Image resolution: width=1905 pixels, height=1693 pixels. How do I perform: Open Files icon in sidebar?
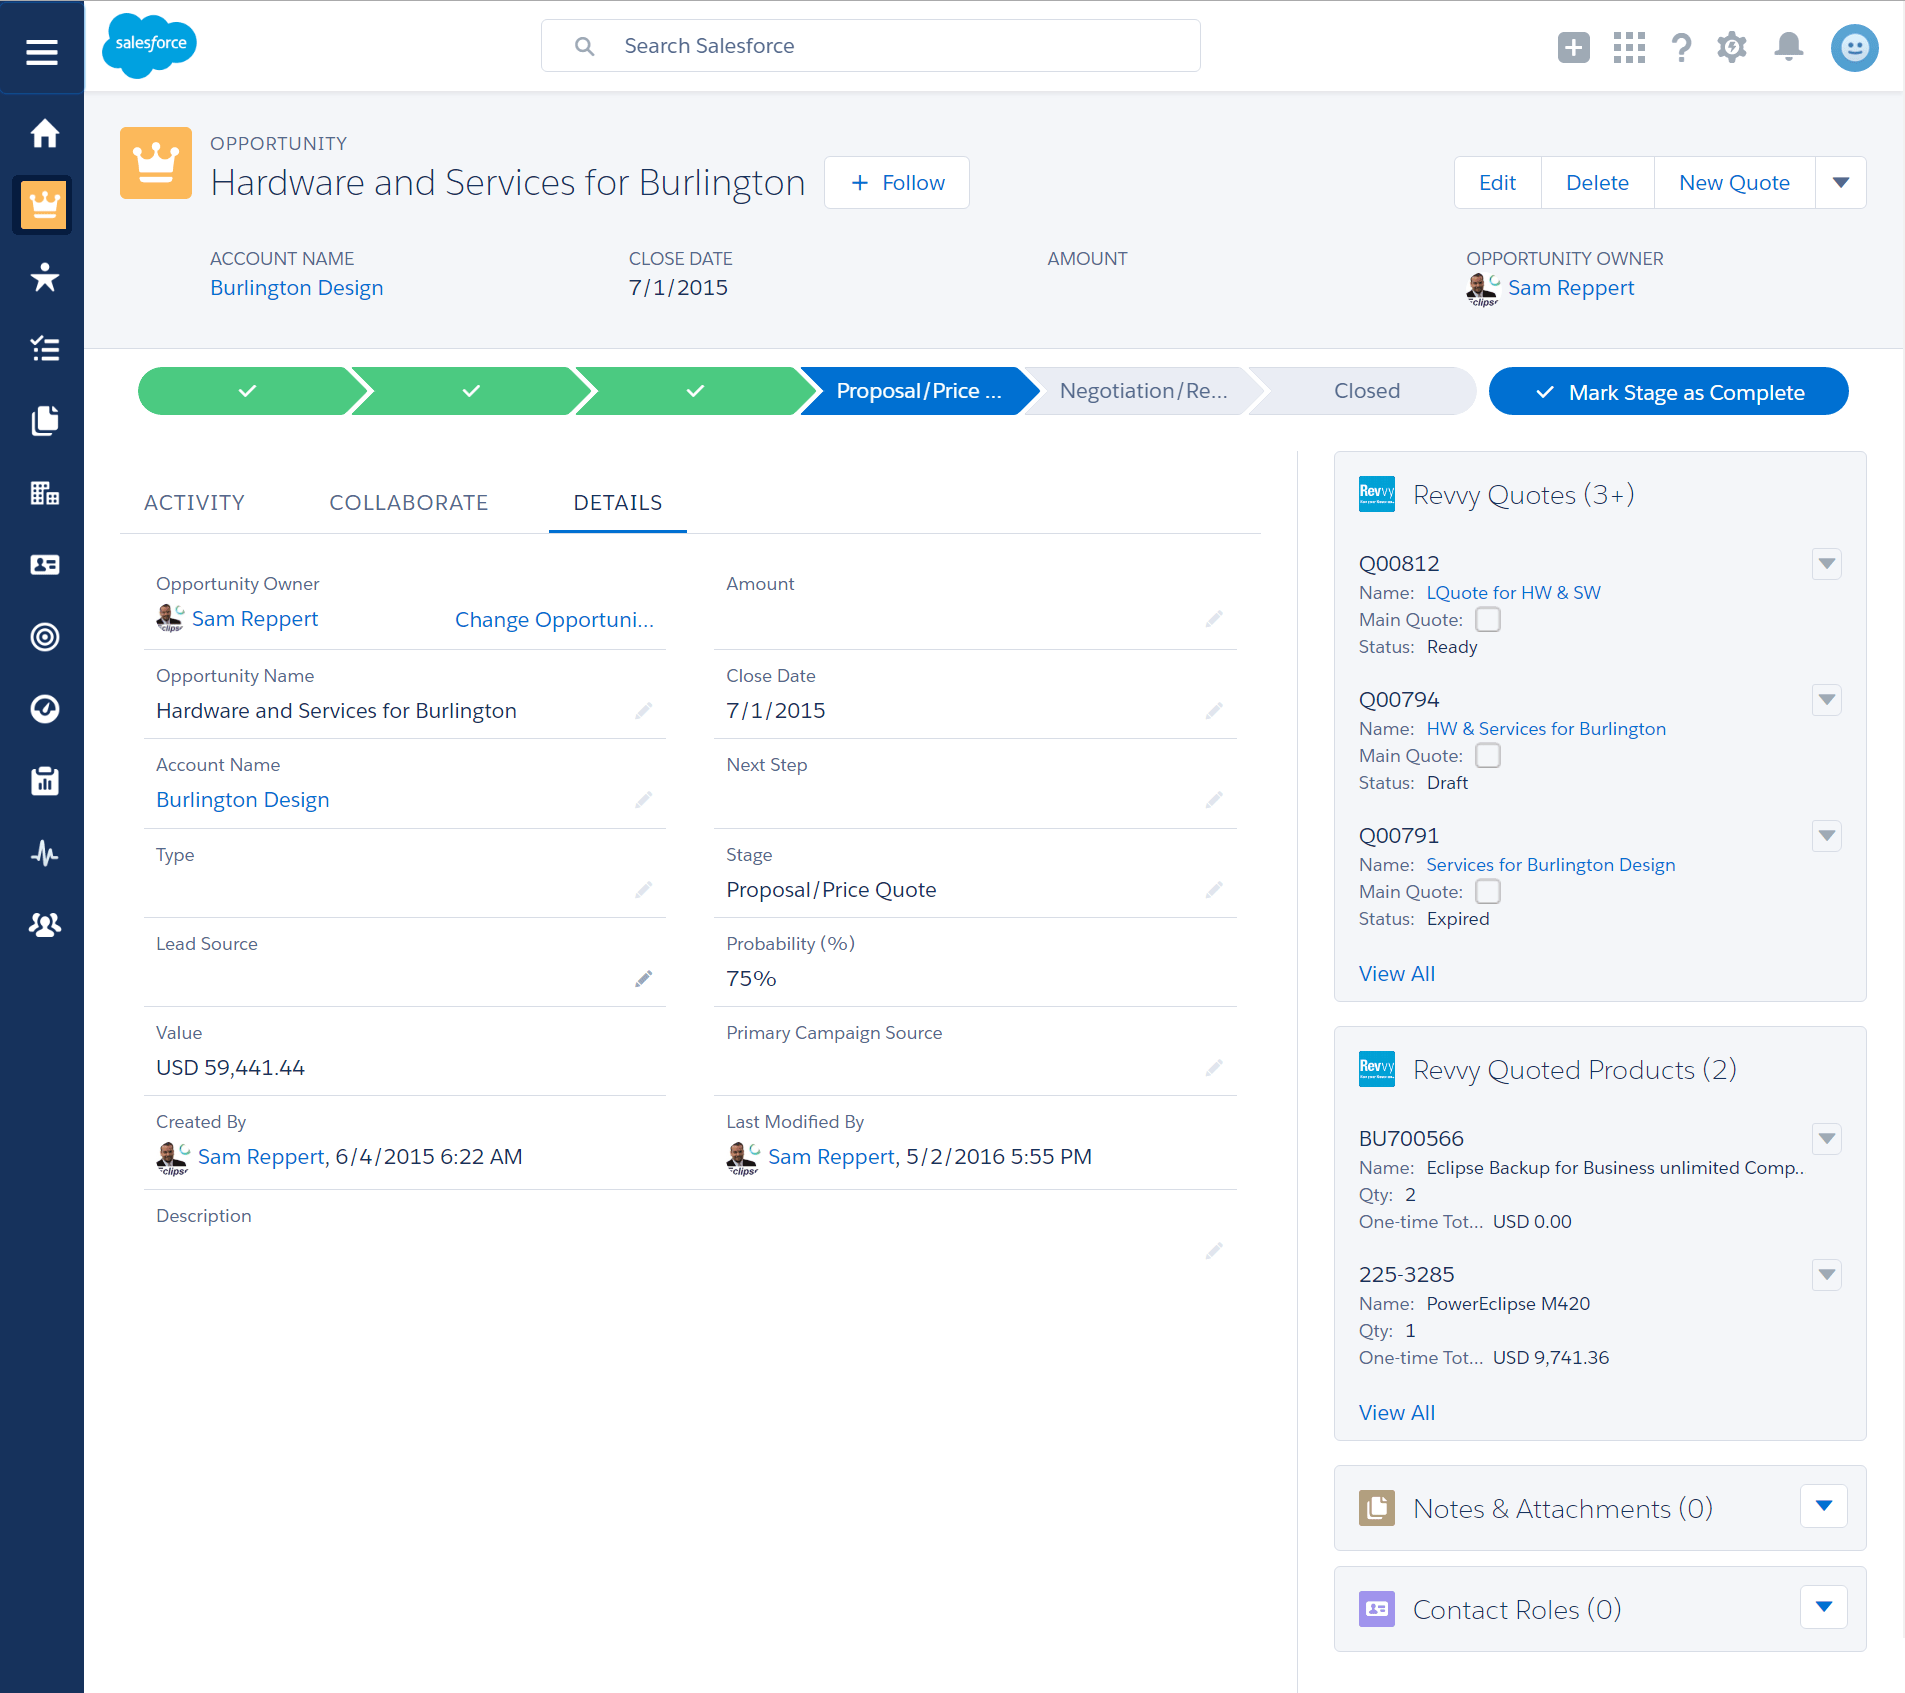coord(44,421)
